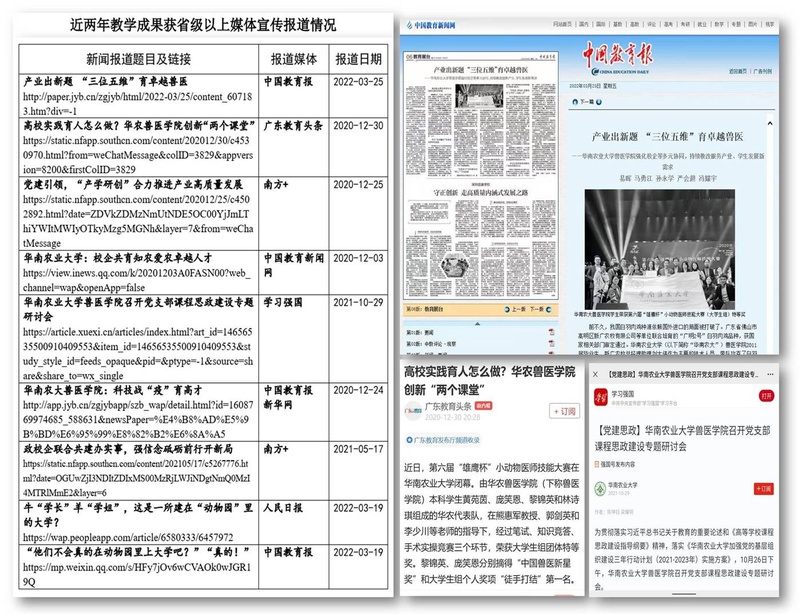
Task: Click the round icon beside 上一版
Action: point(507,309)
